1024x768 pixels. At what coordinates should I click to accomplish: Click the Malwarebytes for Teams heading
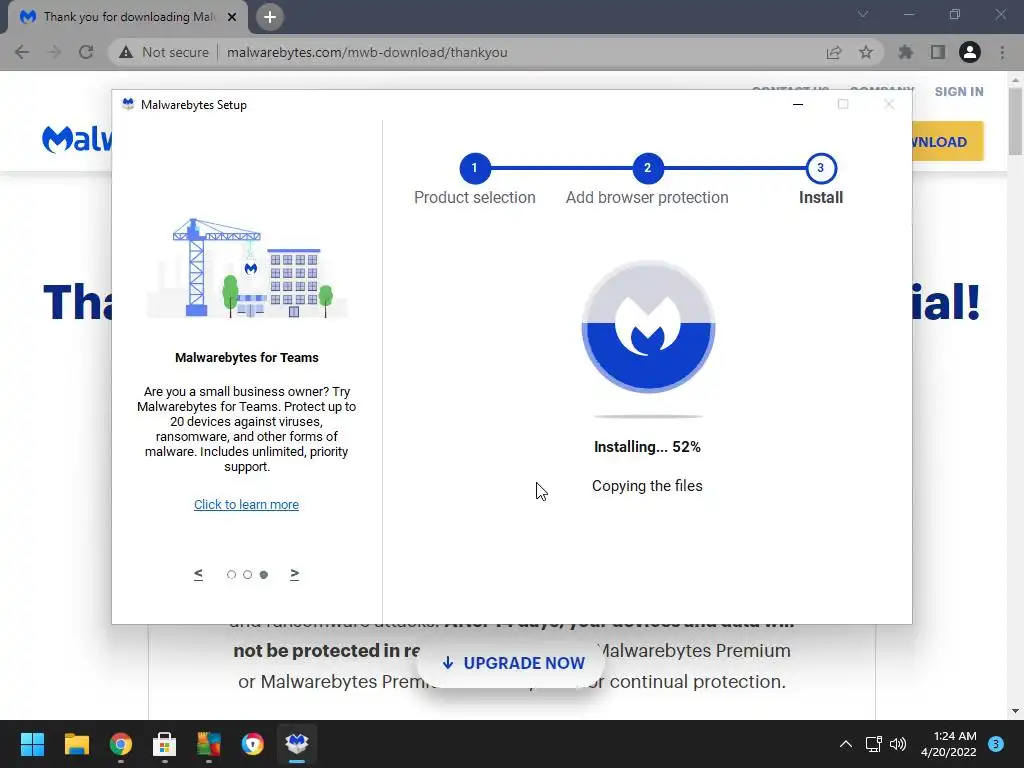pyautogui.click(x=247, y=357)
